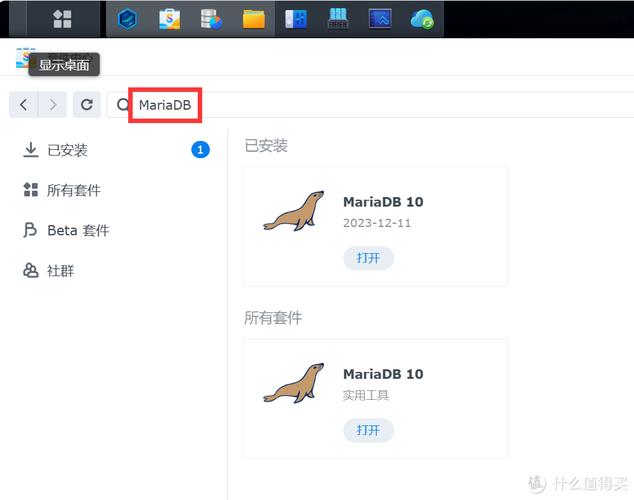
Task: Click the MariaDB 10 title in 已安装
Action: pos(383,202)
